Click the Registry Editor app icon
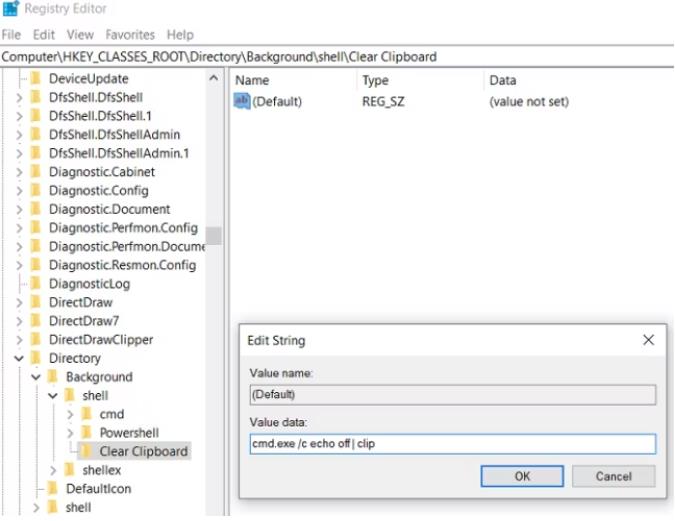 point(11,8)
